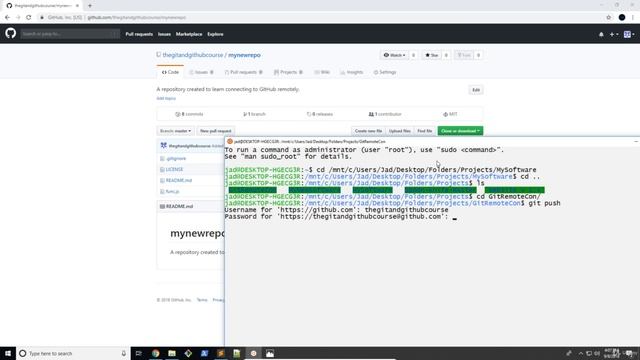640x360 pixels.
Task: Open File Explorer from the taskbar
Action: (x=172, y=353)
